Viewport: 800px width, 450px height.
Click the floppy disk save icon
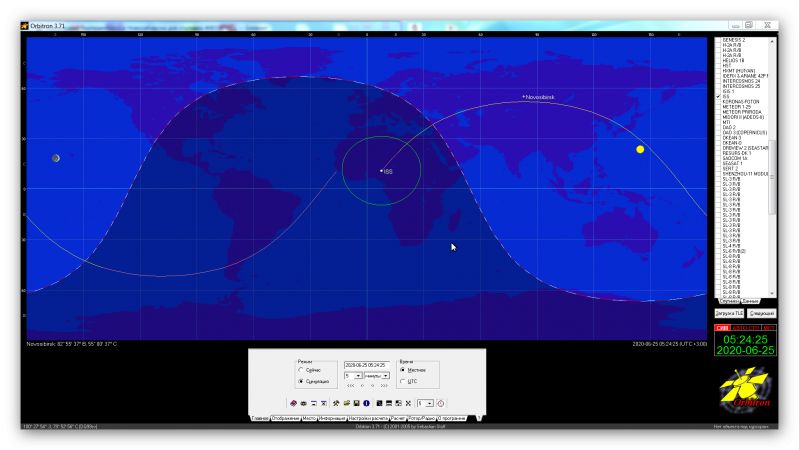[x=357, y=403]
